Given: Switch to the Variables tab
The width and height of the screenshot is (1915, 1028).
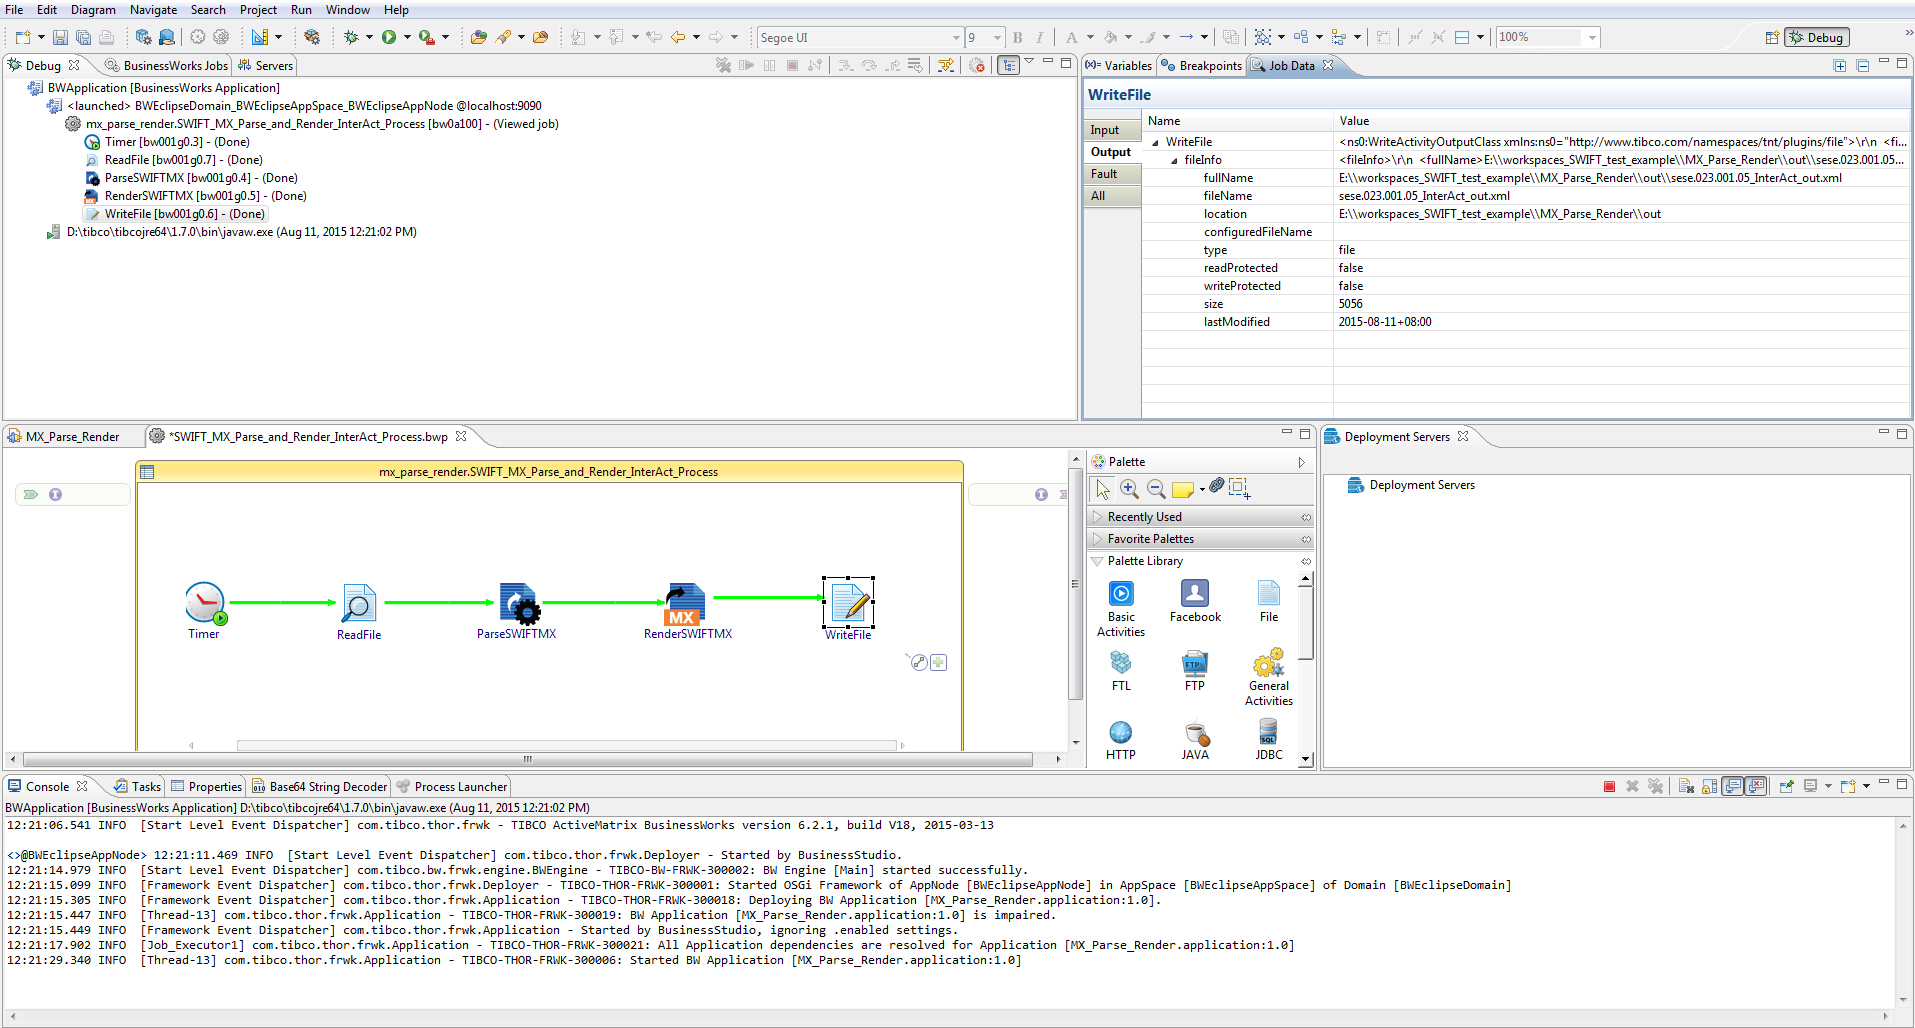Looking at the screenshot, I should [1119, 65].
